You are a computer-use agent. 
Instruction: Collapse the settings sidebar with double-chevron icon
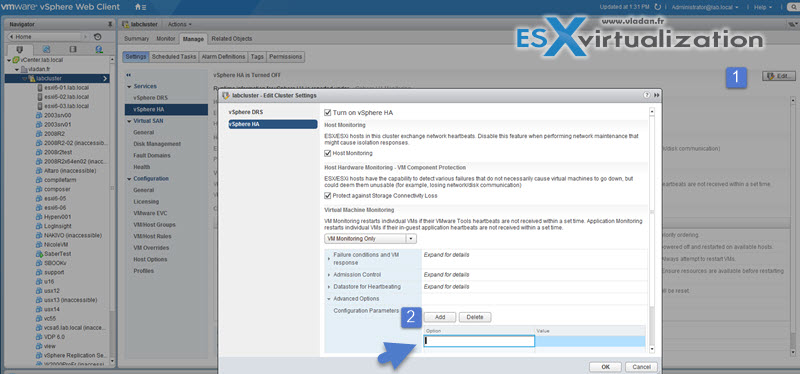[128, 75]
